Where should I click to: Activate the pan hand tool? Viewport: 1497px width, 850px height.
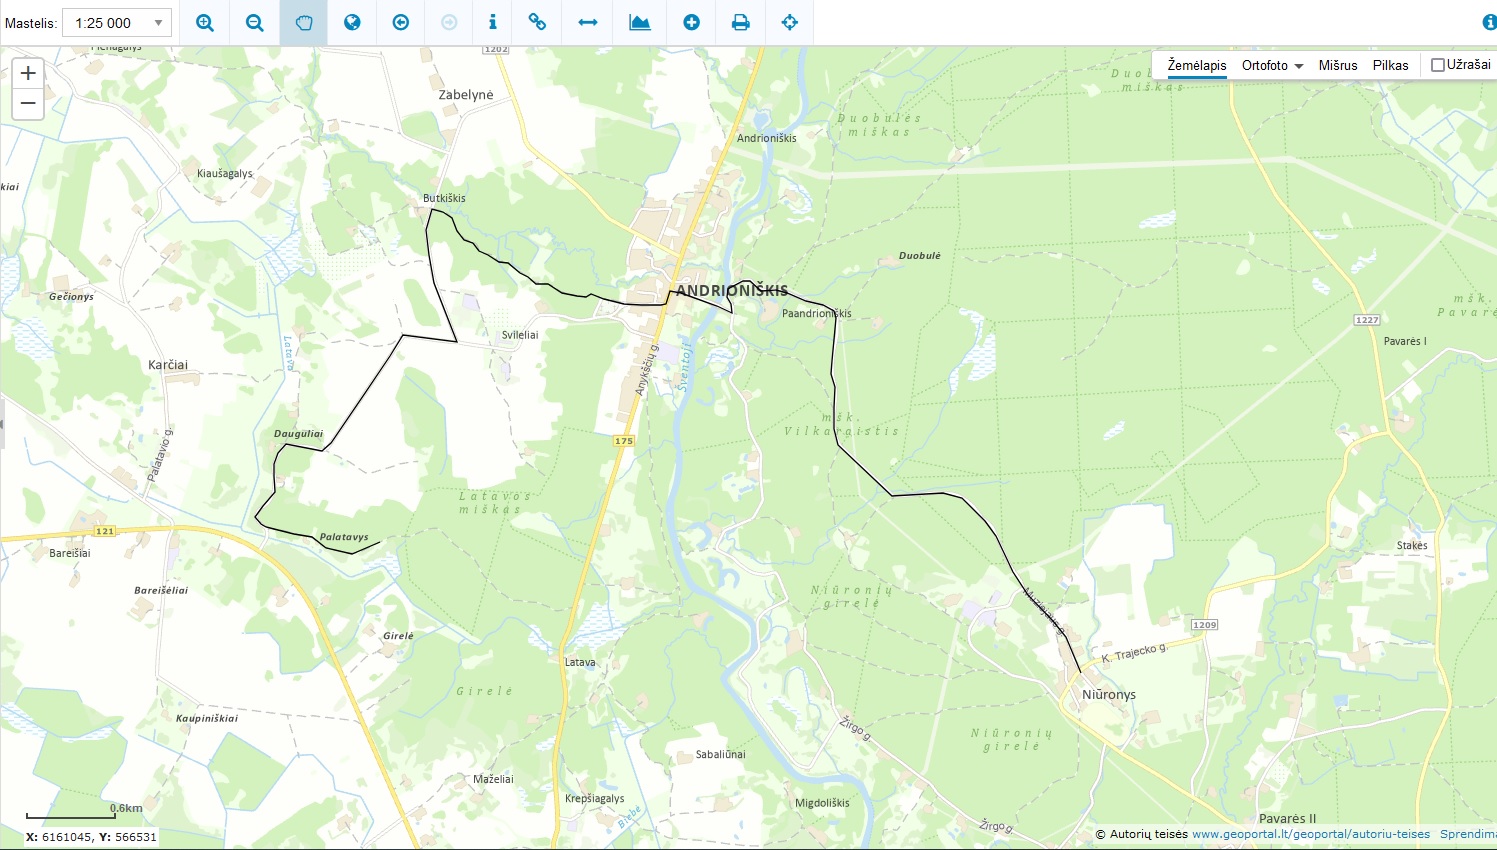304,22
